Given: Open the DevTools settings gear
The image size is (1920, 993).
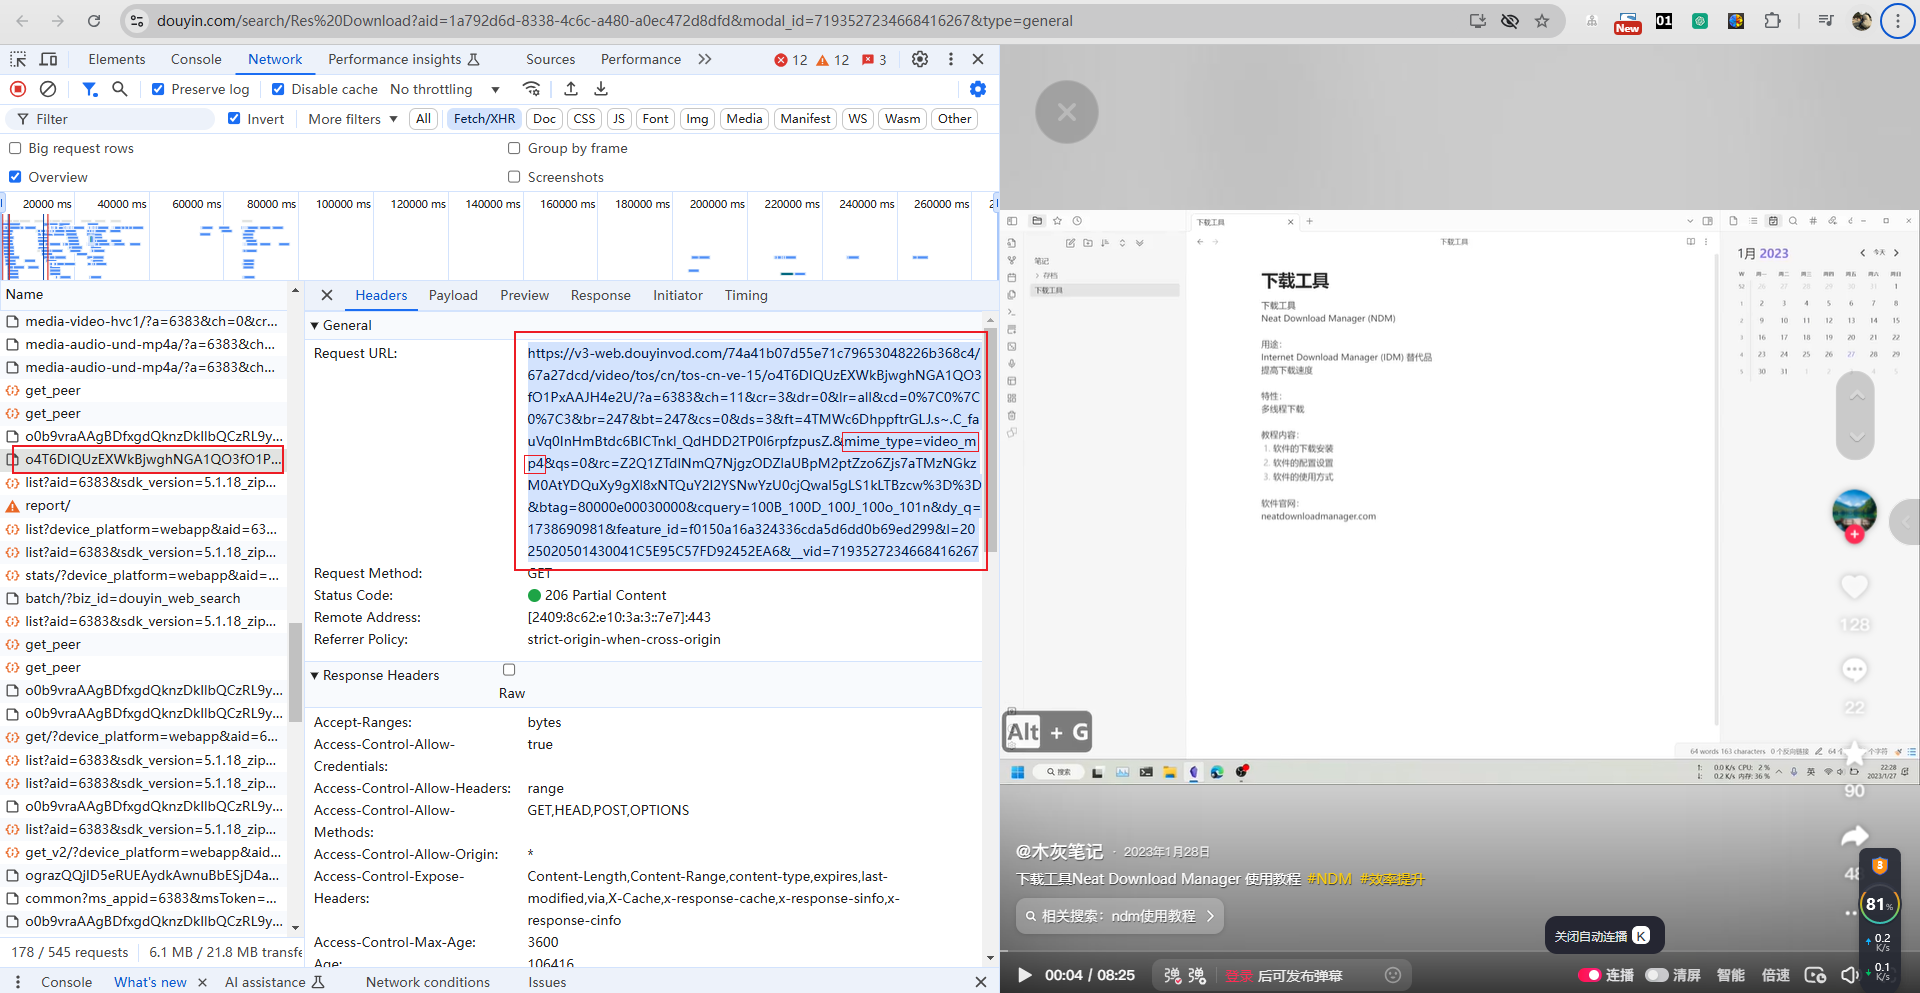Looking at the screenshot, I should click(920, 59).
